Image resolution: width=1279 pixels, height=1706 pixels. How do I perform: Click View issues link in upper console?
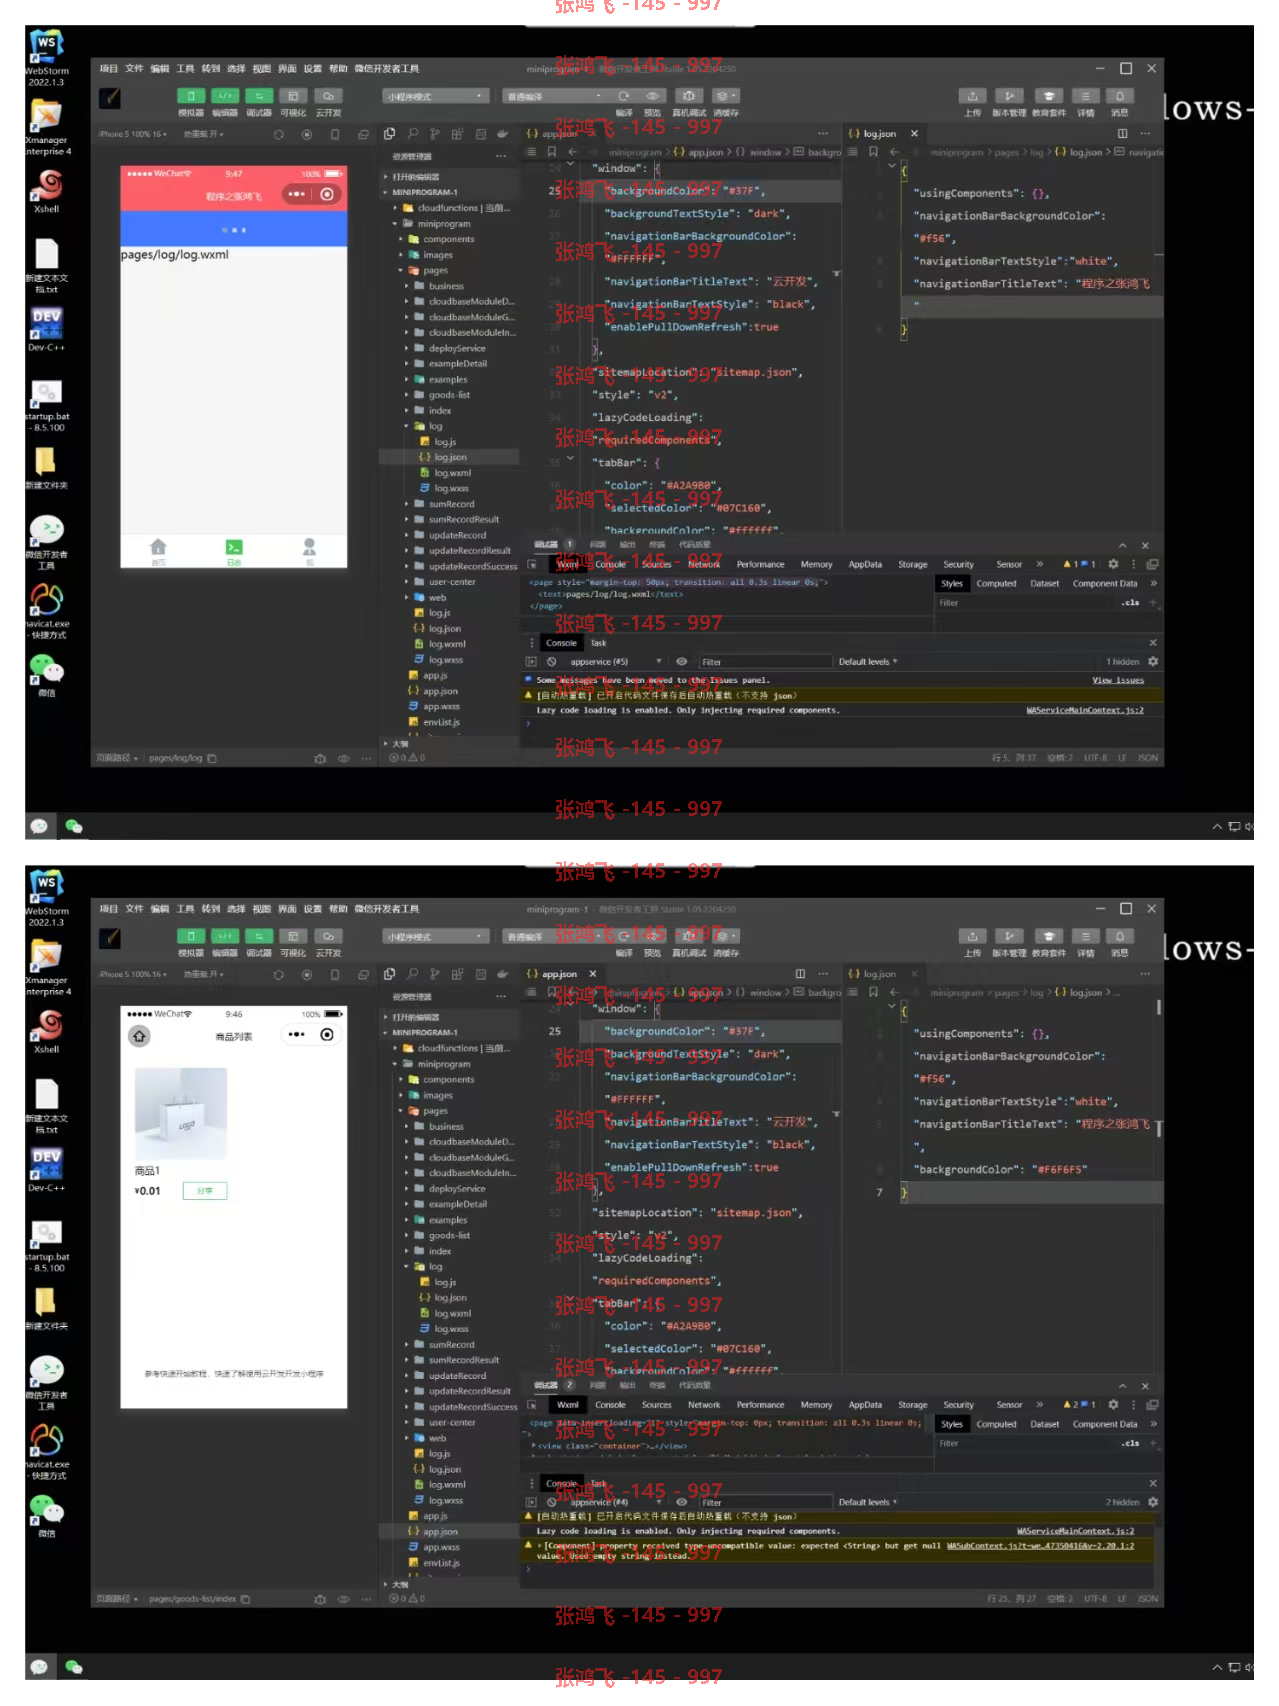[x=1118, y=680]
